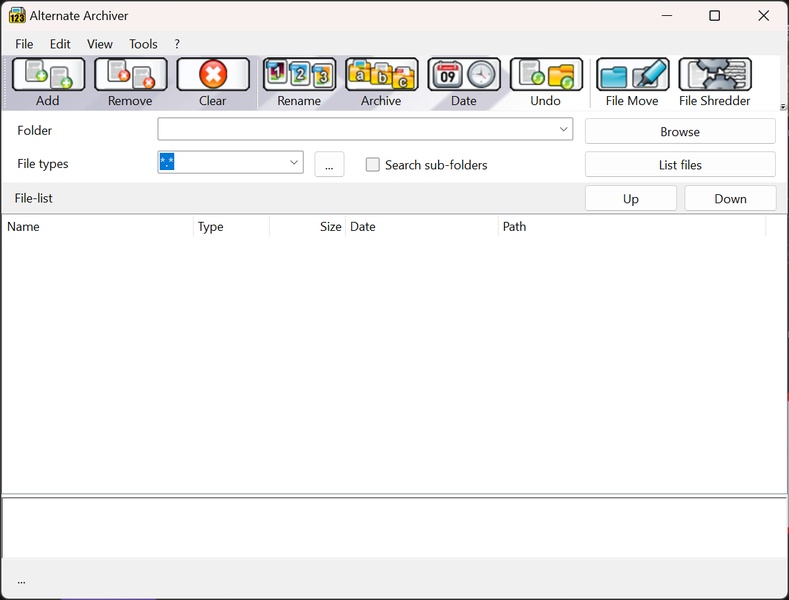Close the Alternate Archiver window
Screen dimensions: 789x600
(x=763, y=16)
